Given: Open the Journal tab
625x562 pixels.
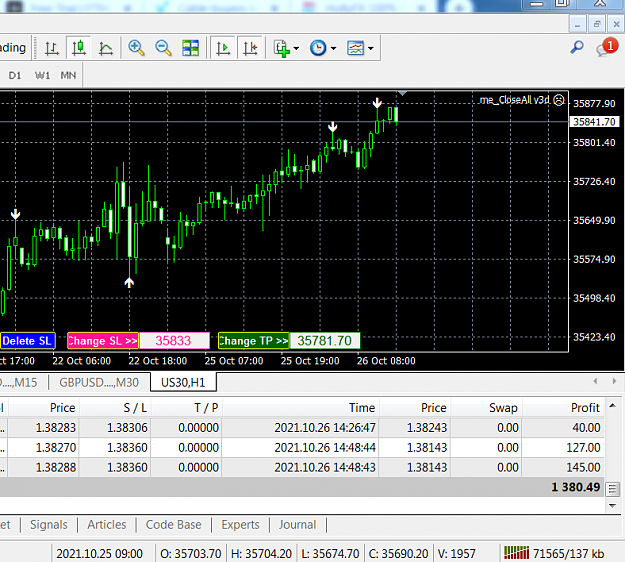Looking at the screenshot, I should point(297,525).
